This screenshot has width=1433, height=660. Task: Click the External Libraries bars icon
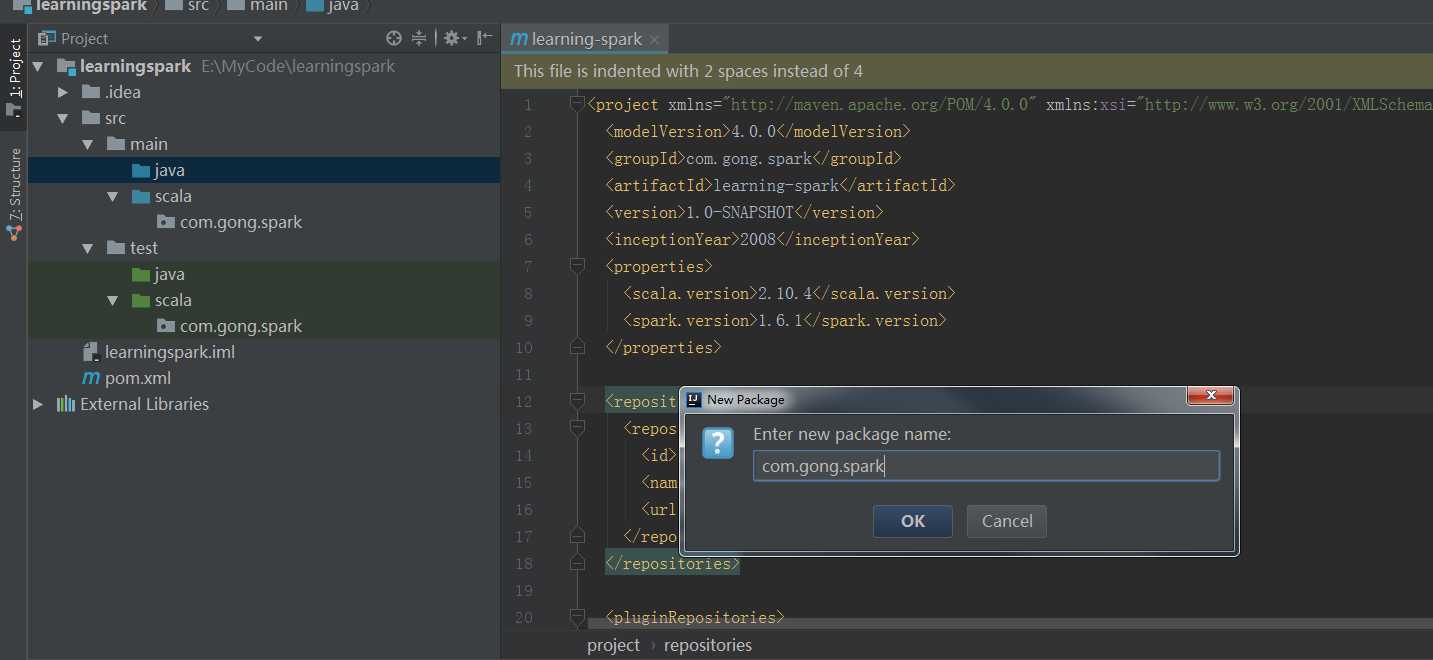pos(66,404)
